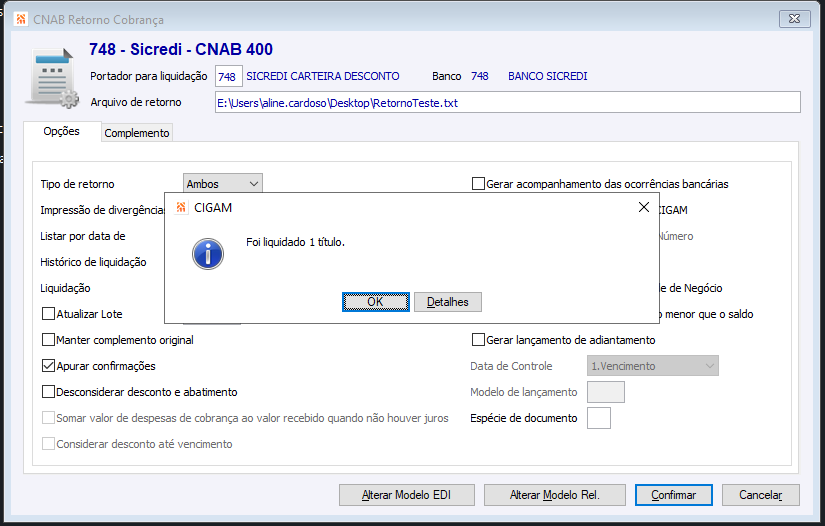Click the Banco code 748 value
The width and height of the screenshot is (825, 526).
(480, 76)
